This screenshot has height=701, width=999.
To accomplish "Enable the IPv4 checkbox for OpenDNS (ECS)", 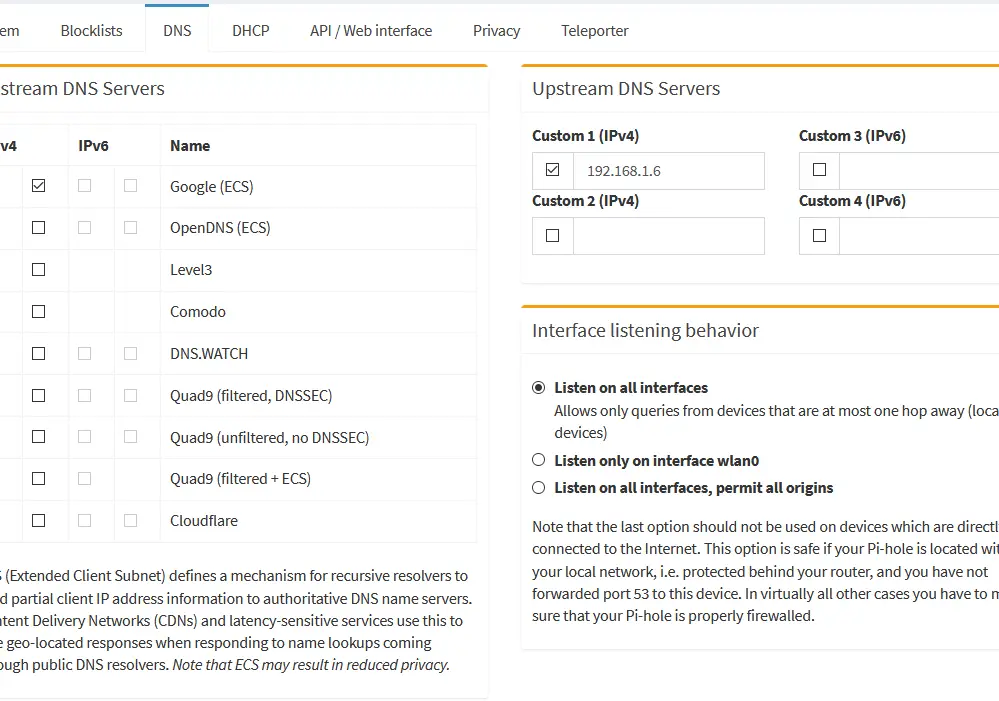I will point(38,228).
